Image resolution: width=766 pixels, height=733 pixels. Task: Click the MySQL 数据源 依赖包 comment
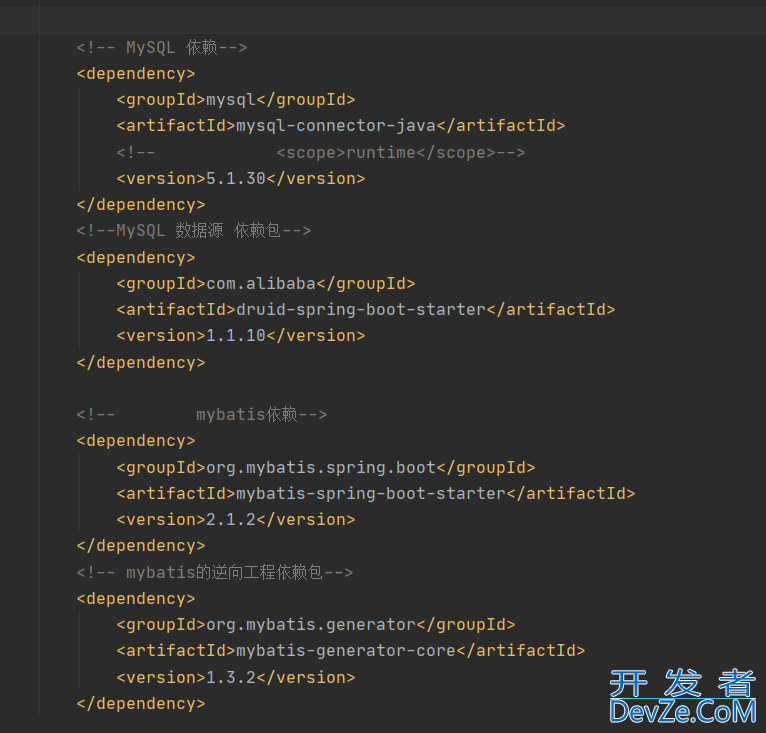193,230
